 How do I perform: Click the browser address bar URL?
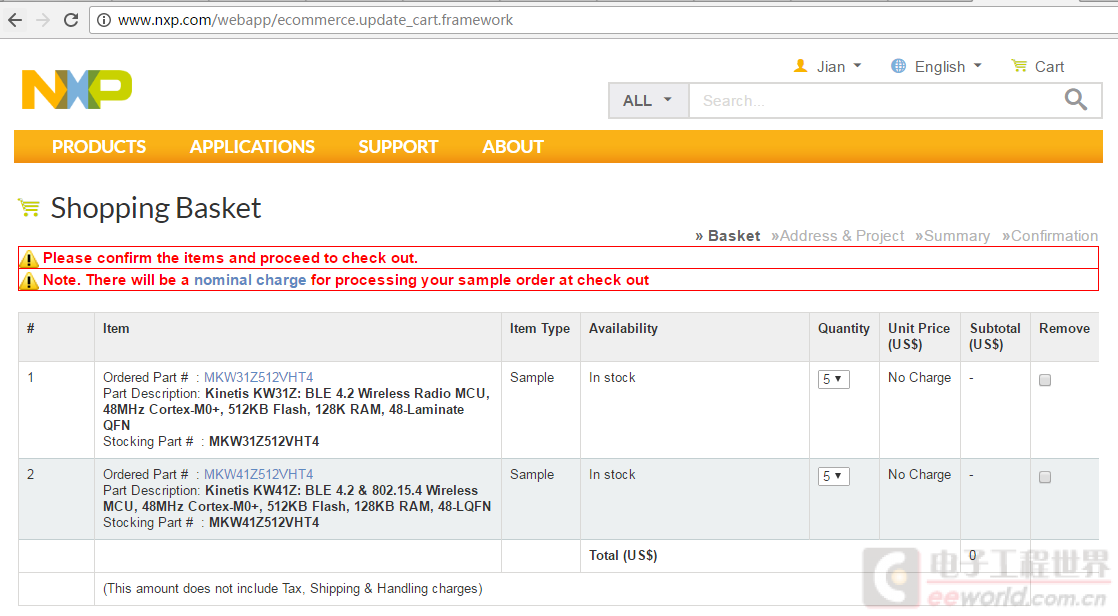(x=315, y=20)
